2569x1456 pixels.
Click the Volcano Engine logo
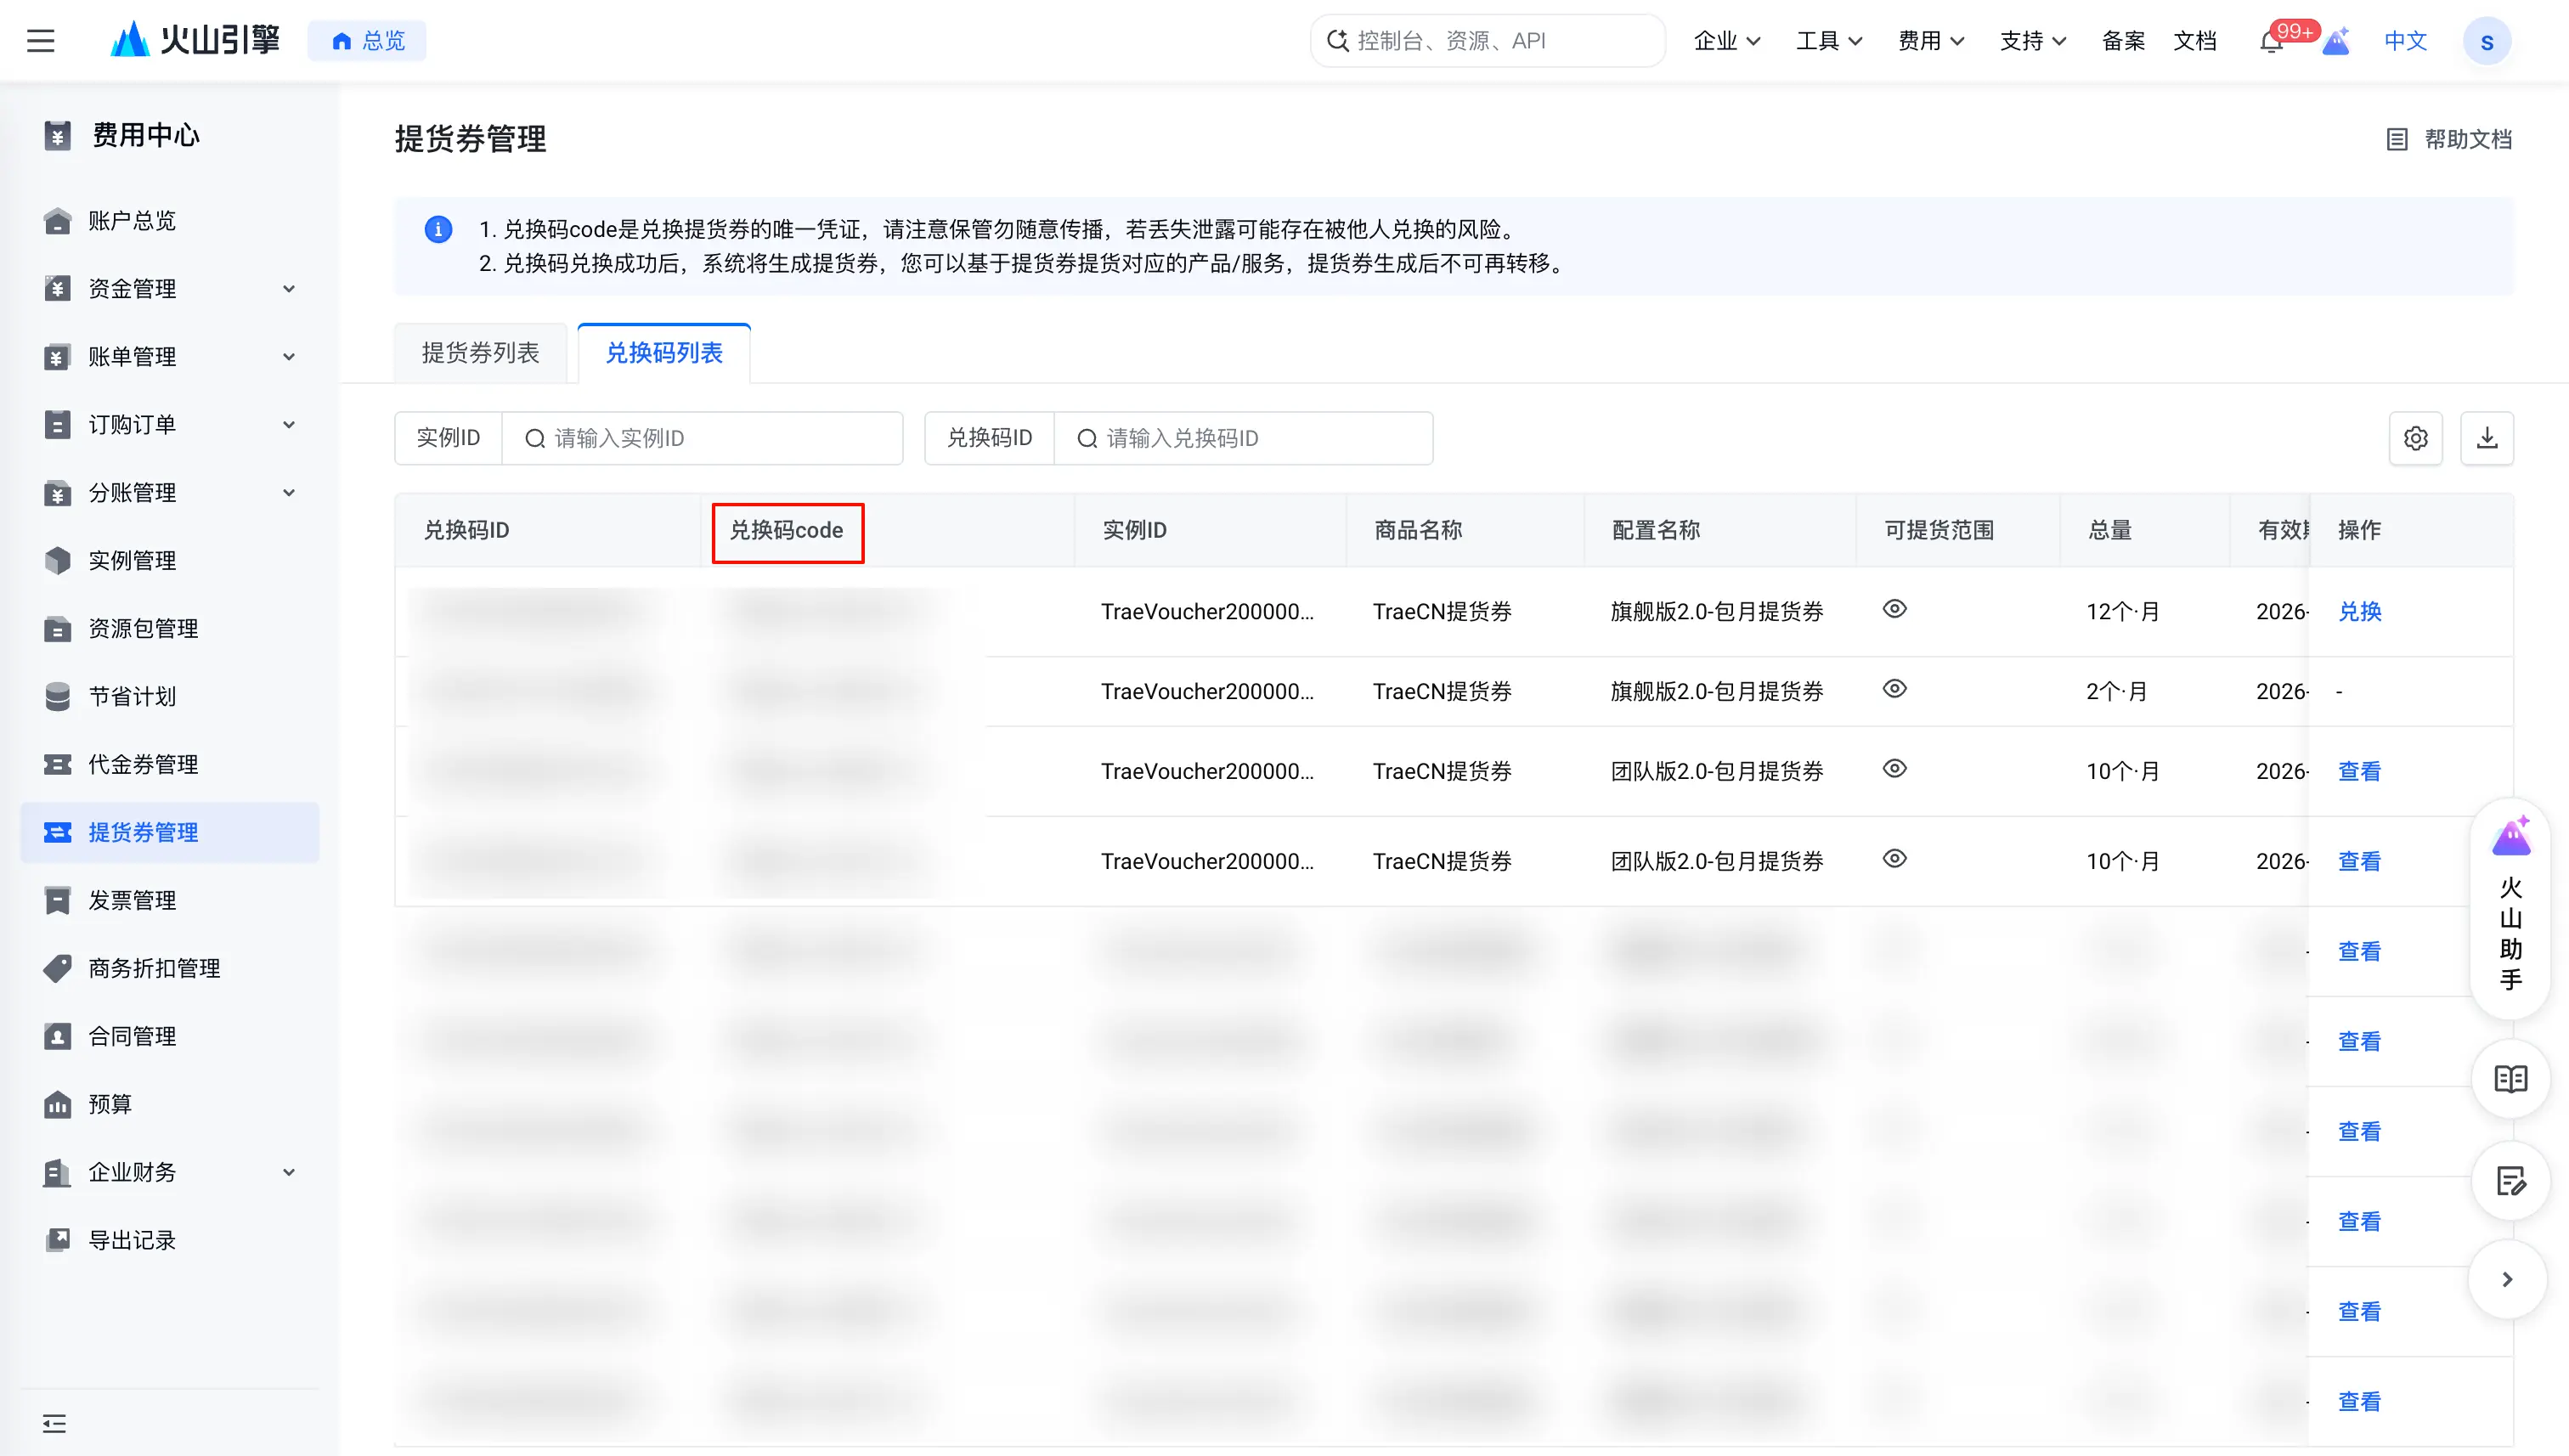click(x=195, y=40)
